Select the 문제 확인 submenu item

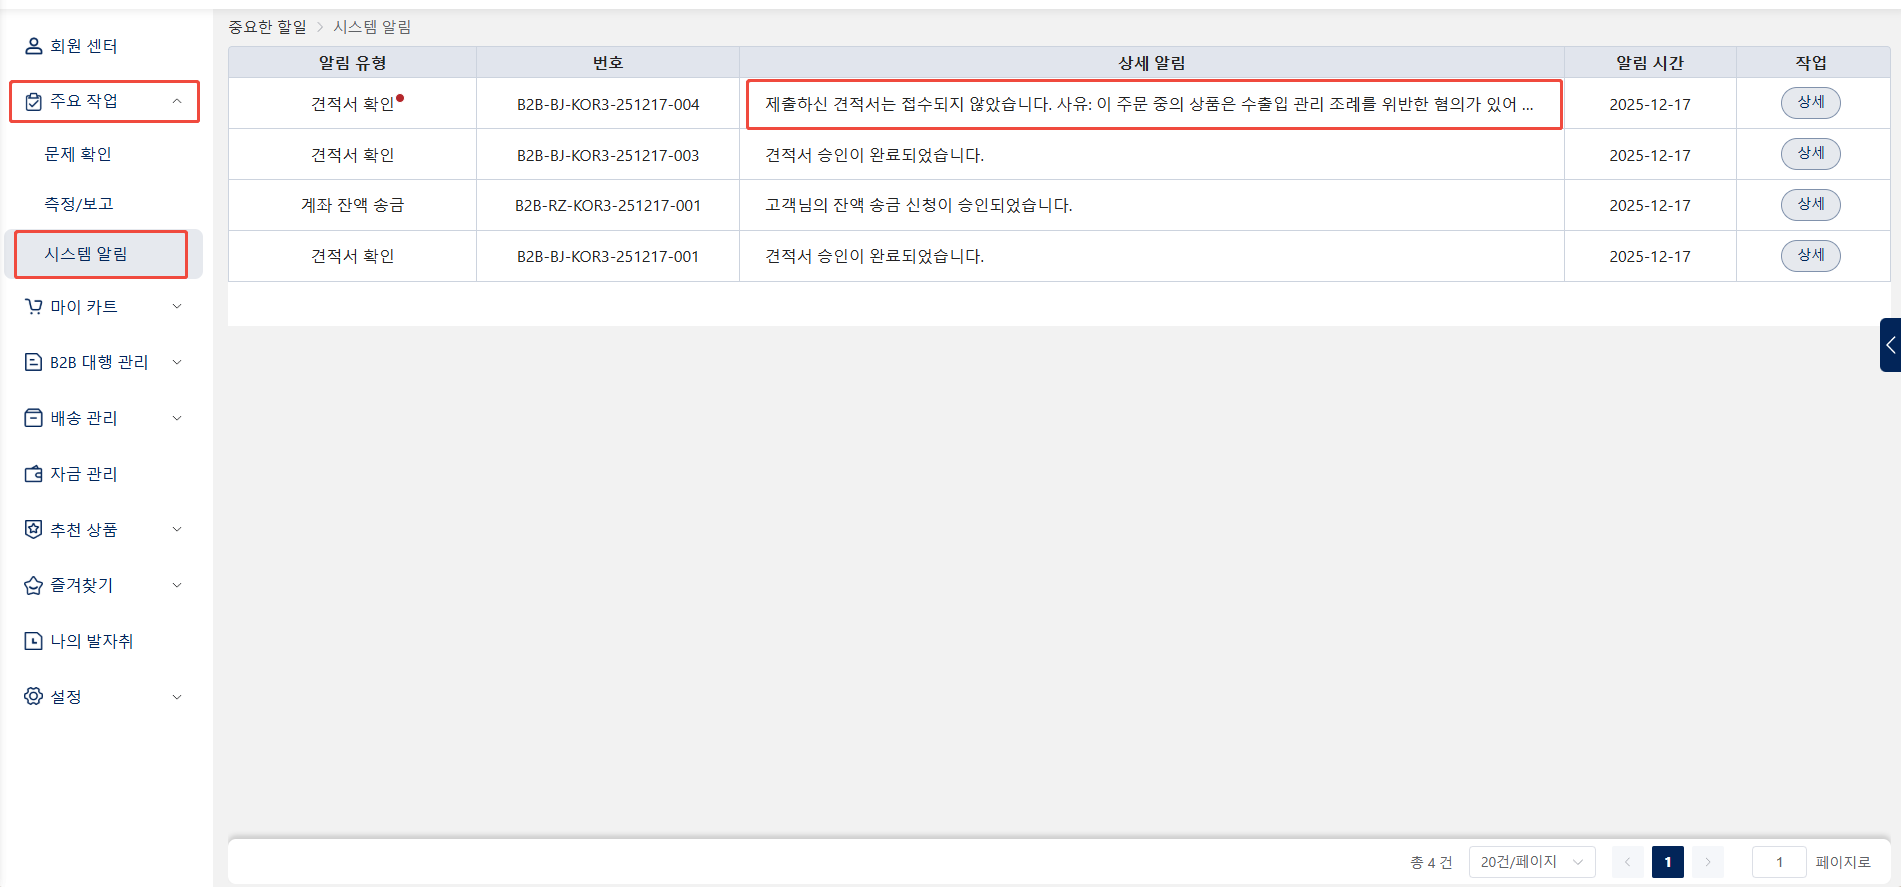coord(78,154)
